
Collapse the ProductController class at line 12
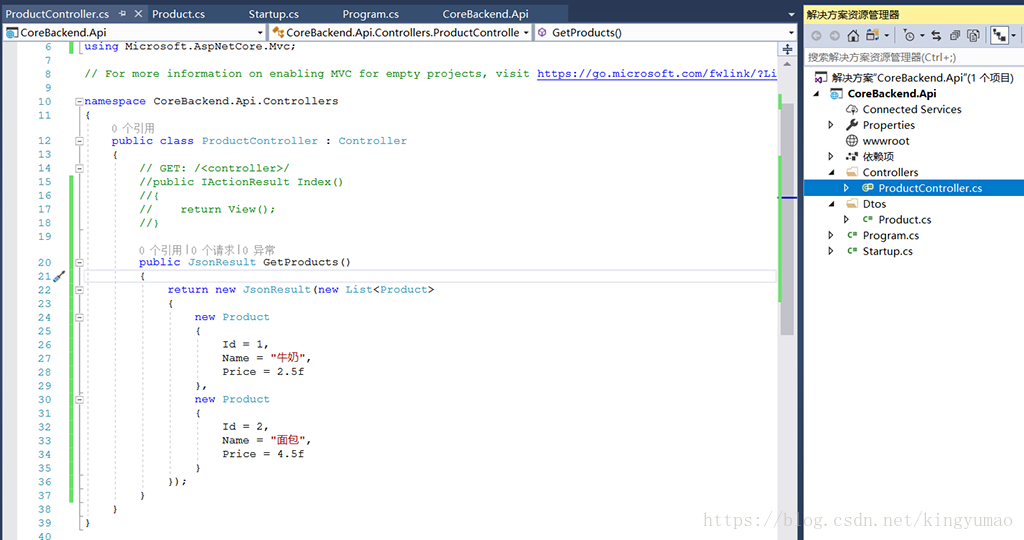tap(79, 141)
